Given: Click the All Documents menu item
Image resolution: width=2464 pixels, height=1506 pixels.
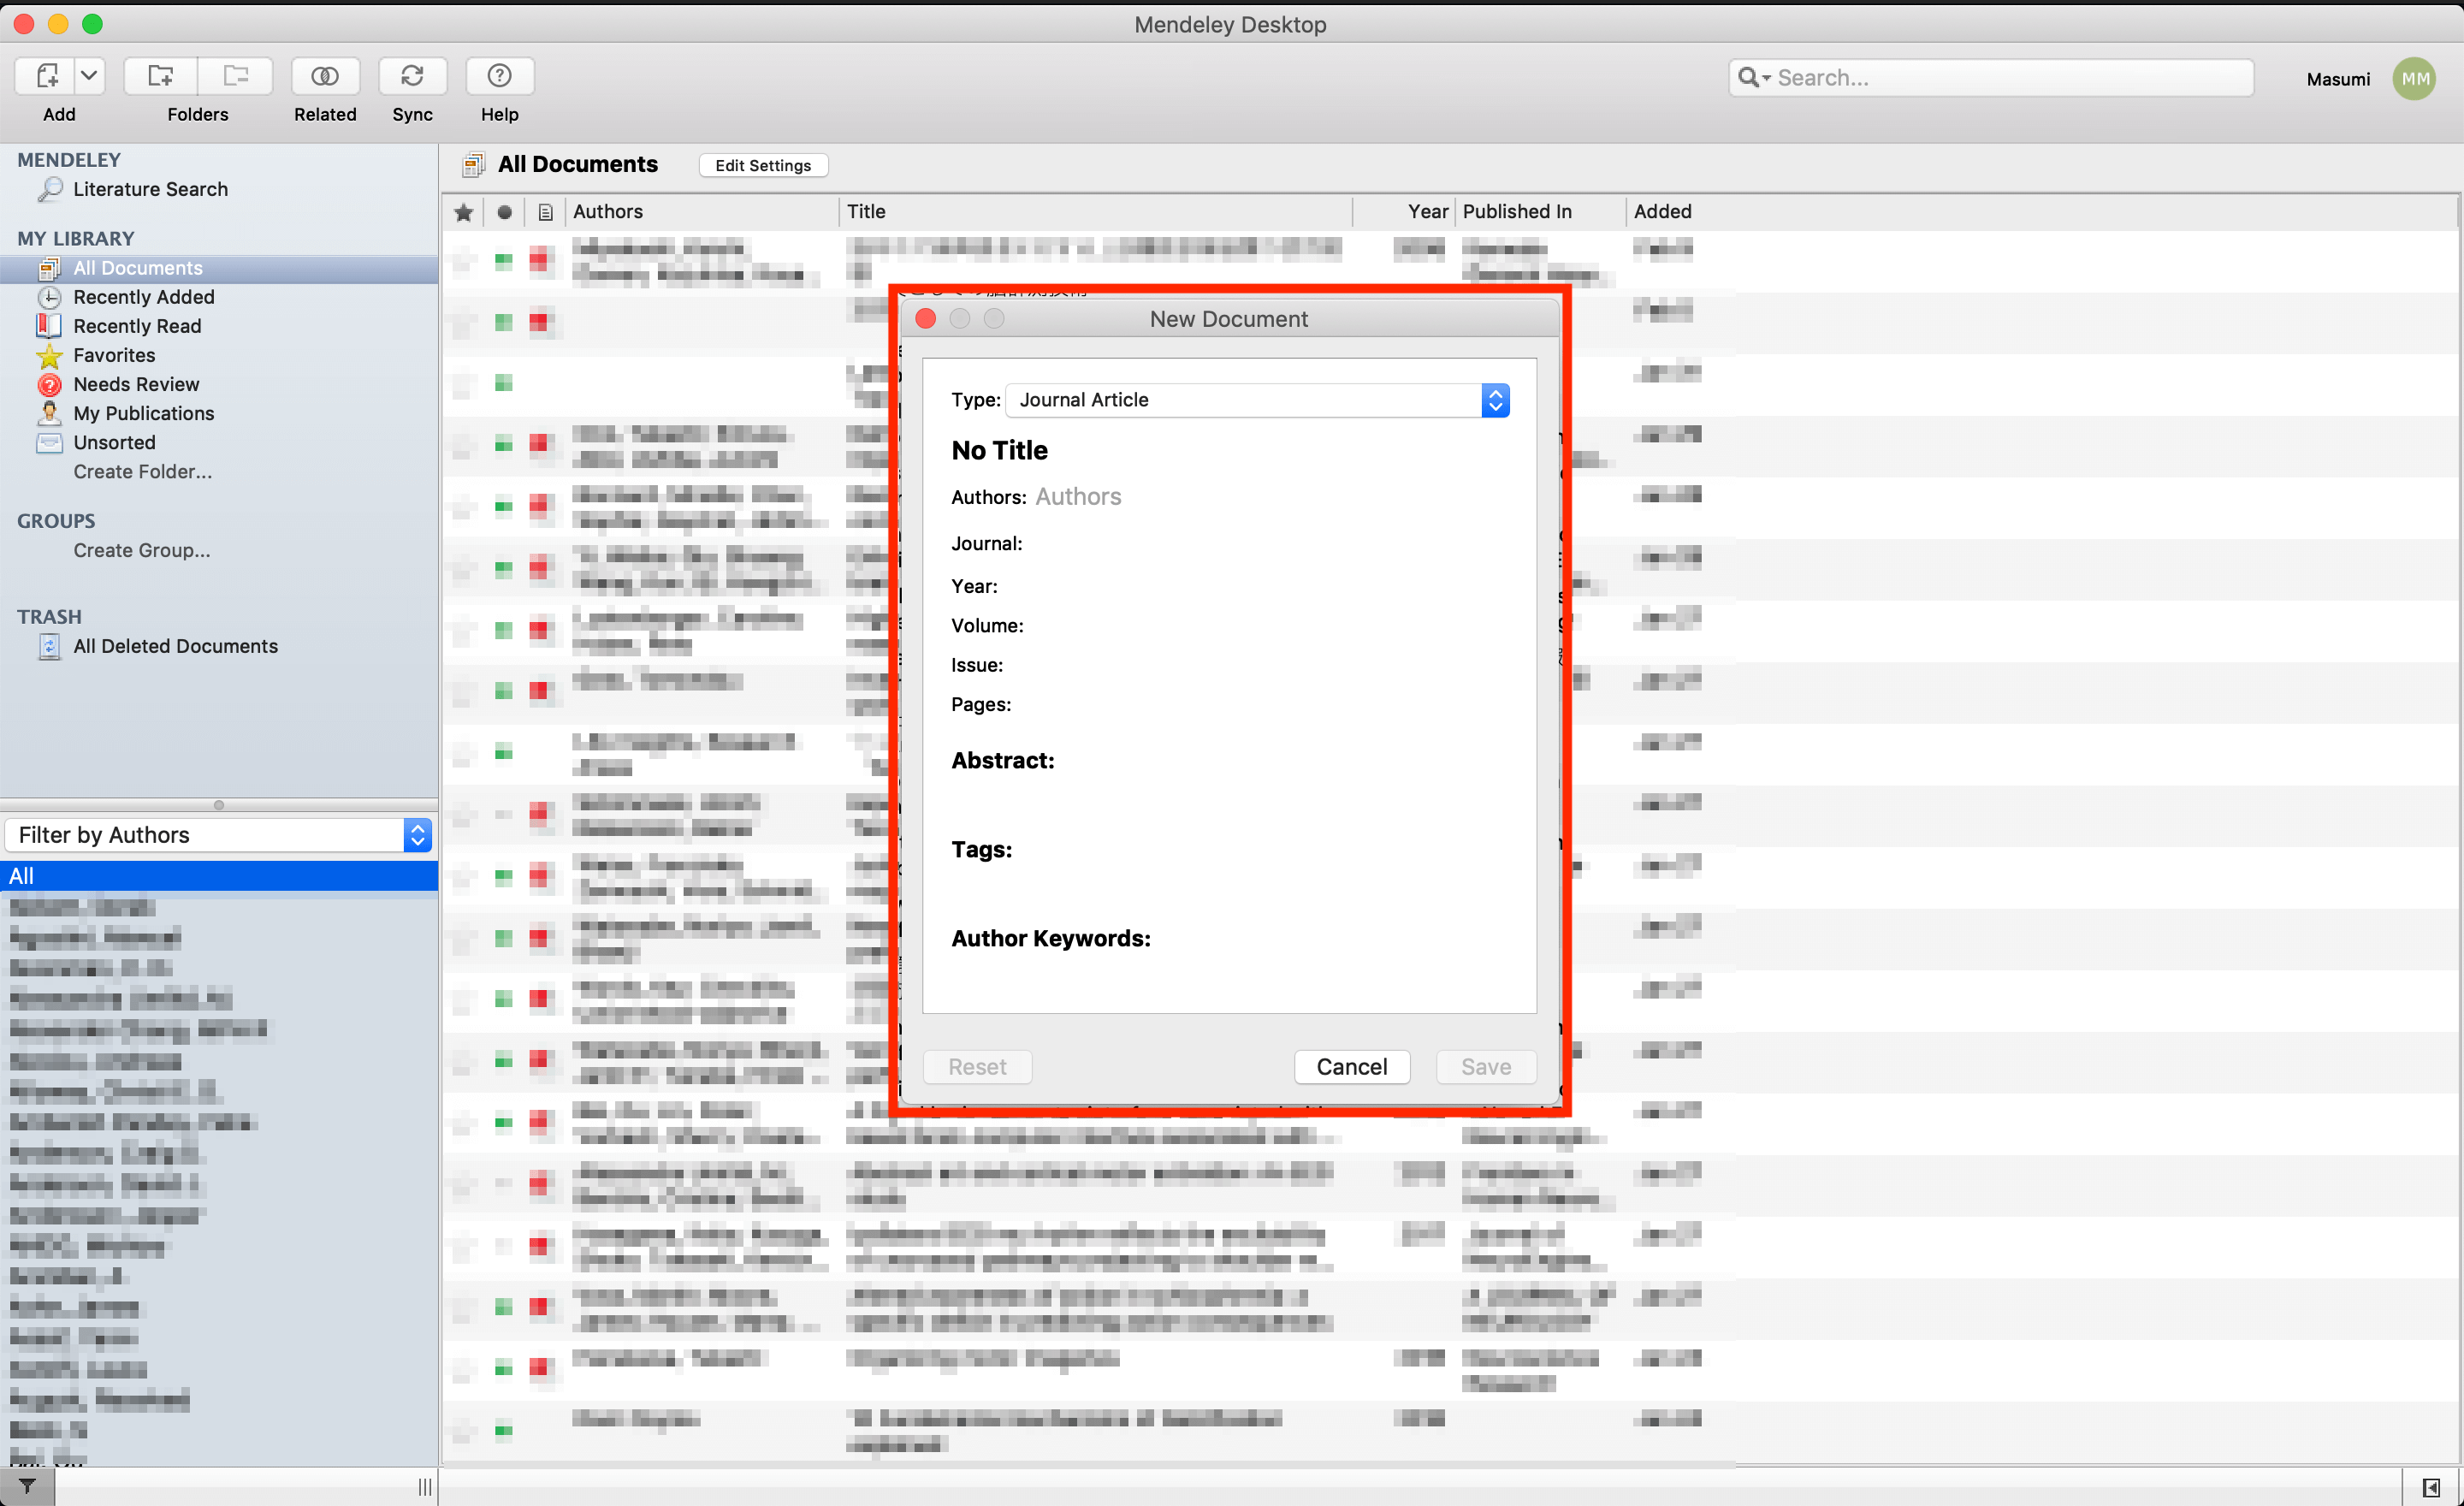Looking at the screenshot, I should [x=137, y=268].
